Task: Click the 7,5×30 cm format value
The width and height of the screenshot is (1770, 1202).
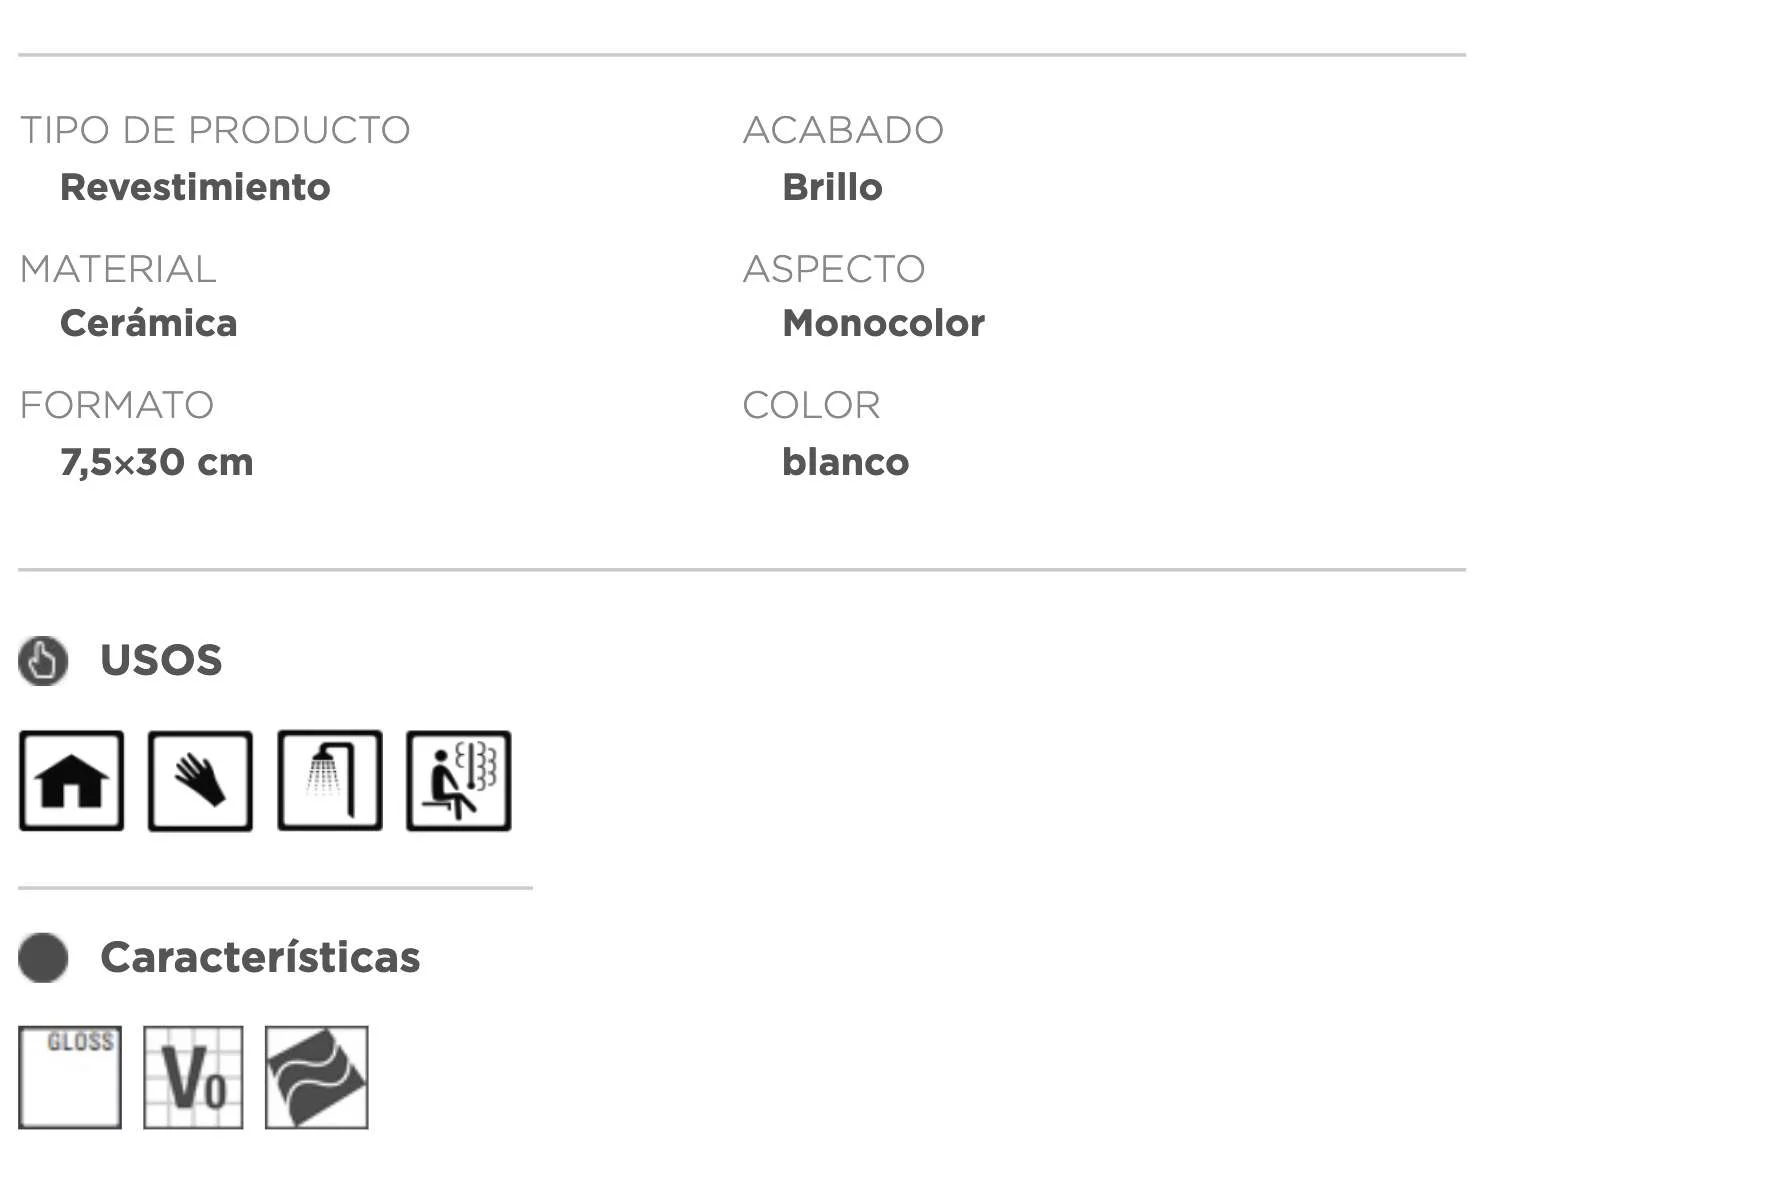Action: pyautogui.click(x=157, y=463)
